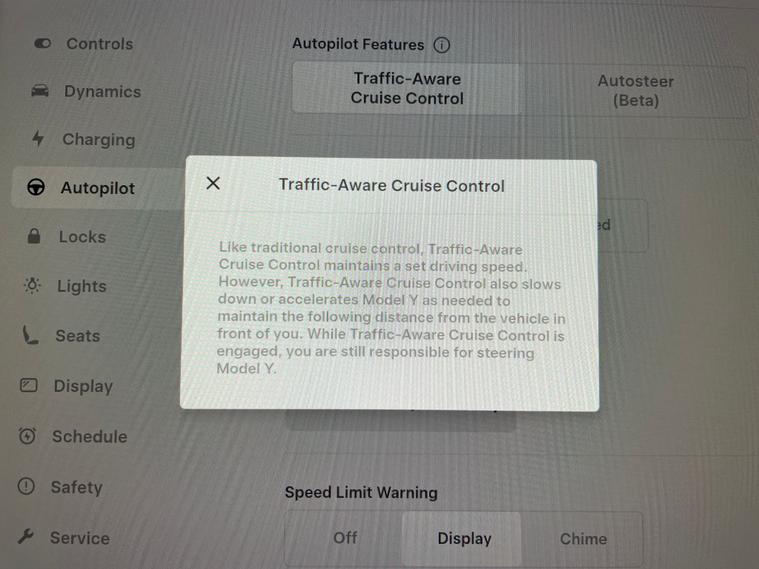This screenshot has width=759, height=569.
Task: Click the seat icon beside Seats
Action: tap(30, 335)
